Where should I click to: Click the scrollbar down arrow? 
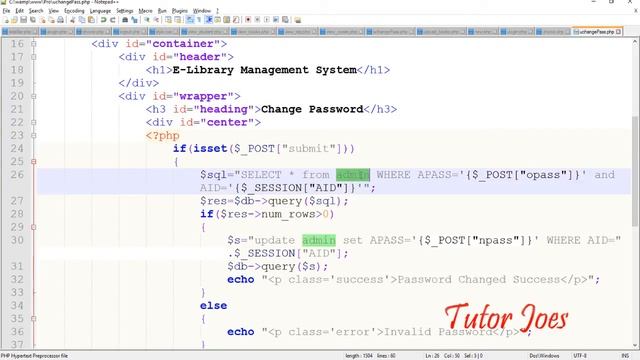click(x=635, y=345)
